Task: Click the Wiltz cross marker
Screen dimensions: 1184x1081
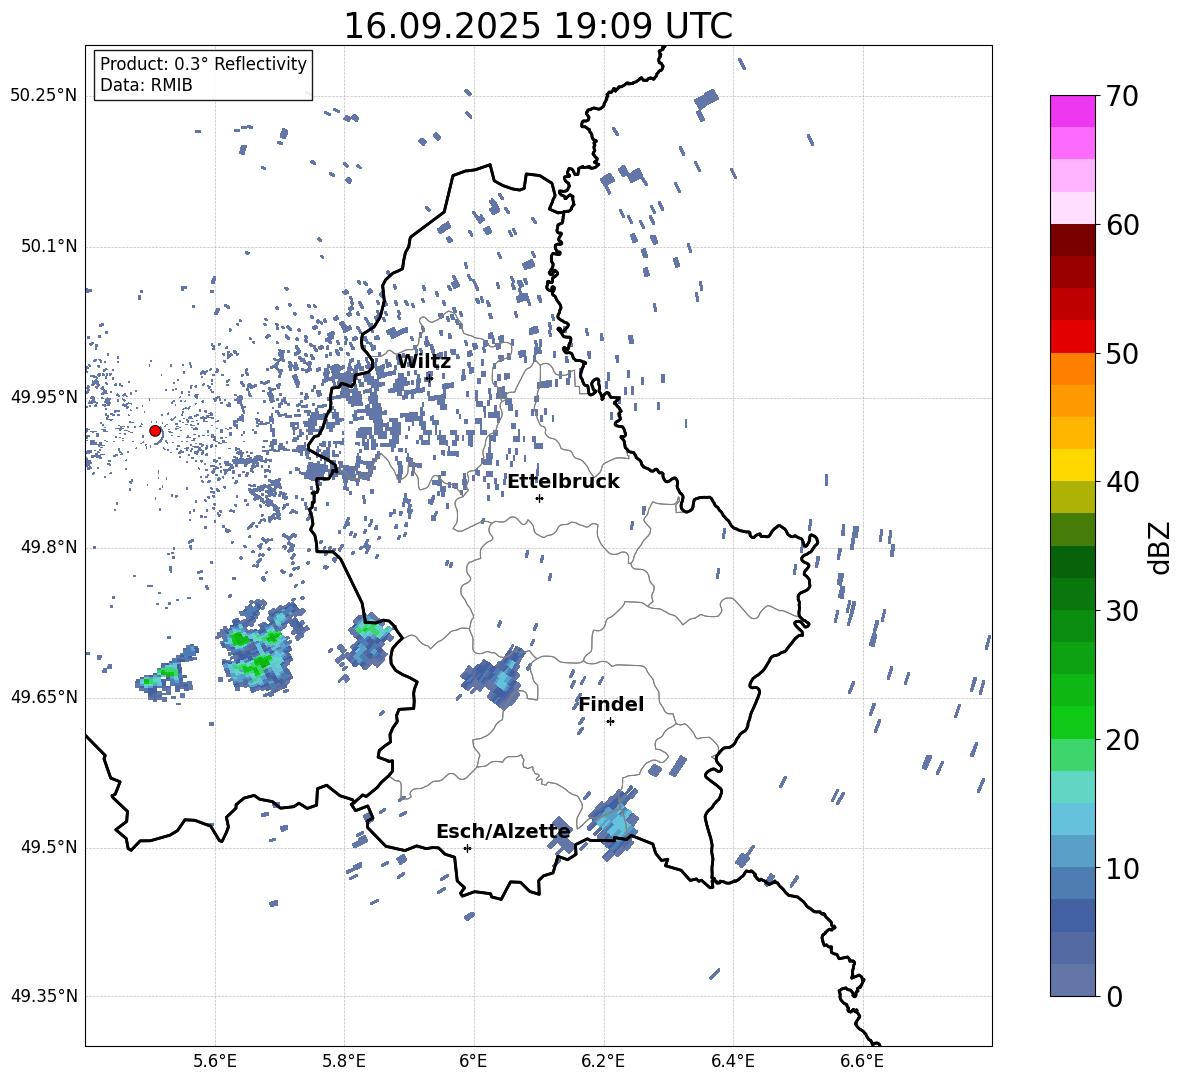Action: pyautogui.click(x=430, y=378)
